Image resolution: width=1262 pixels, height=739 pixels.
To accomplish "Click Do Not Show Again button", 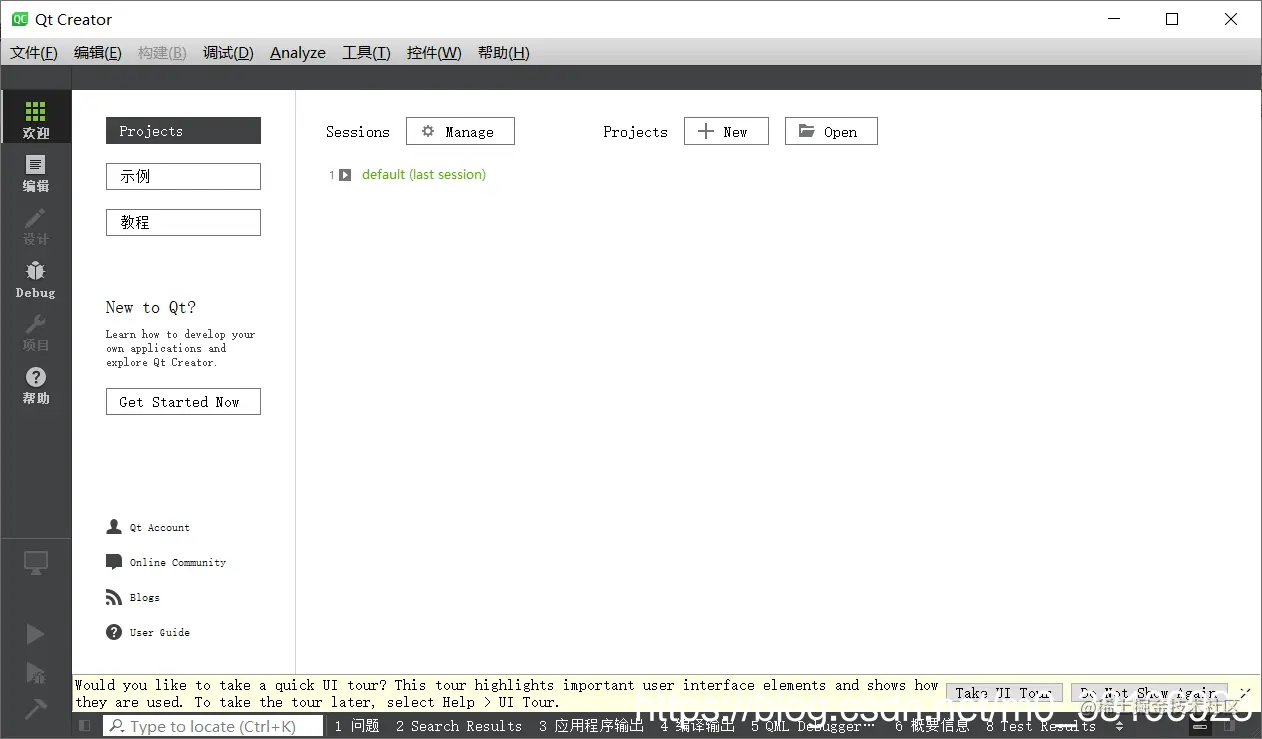I will coord(1149,693).
